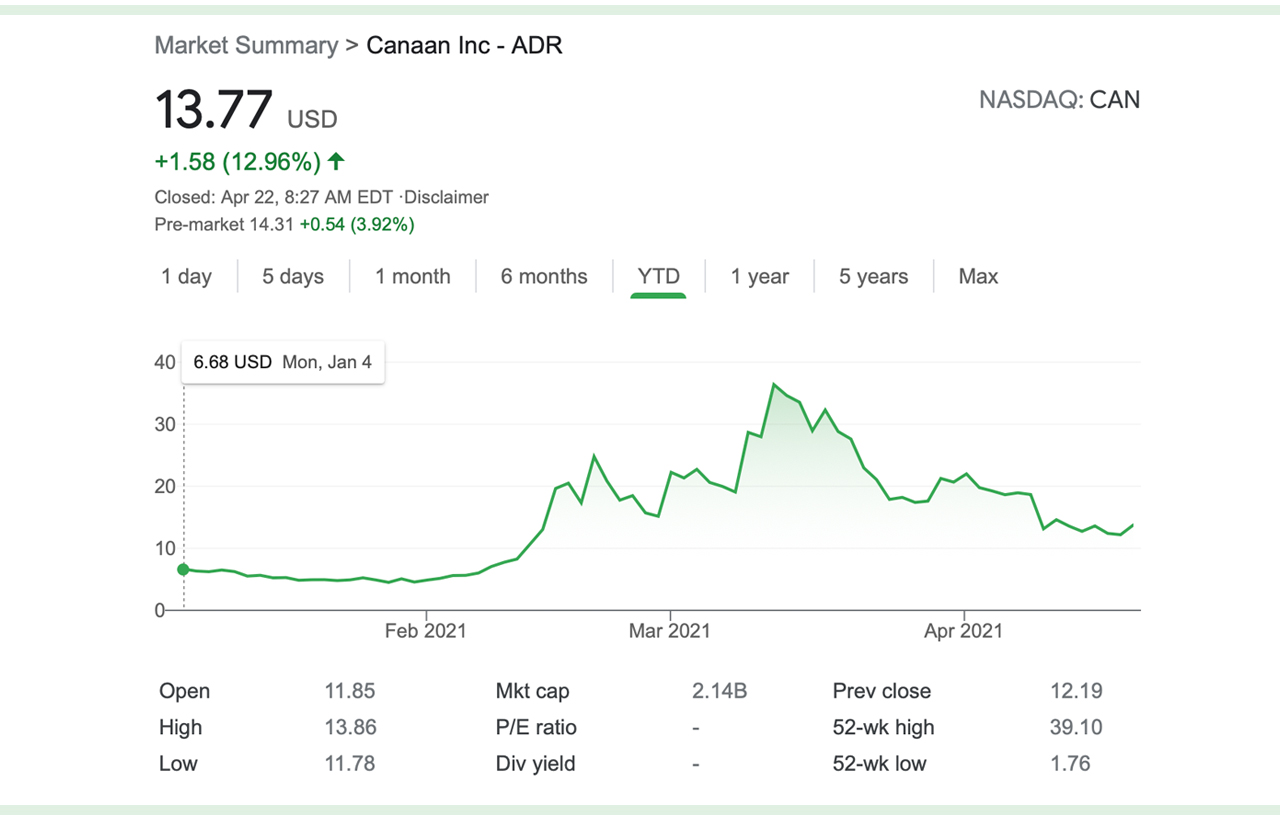The width and height of the screenshot is (1280, 820).
Task: Switch to the 1 day range tab
Action: [187, 277]
